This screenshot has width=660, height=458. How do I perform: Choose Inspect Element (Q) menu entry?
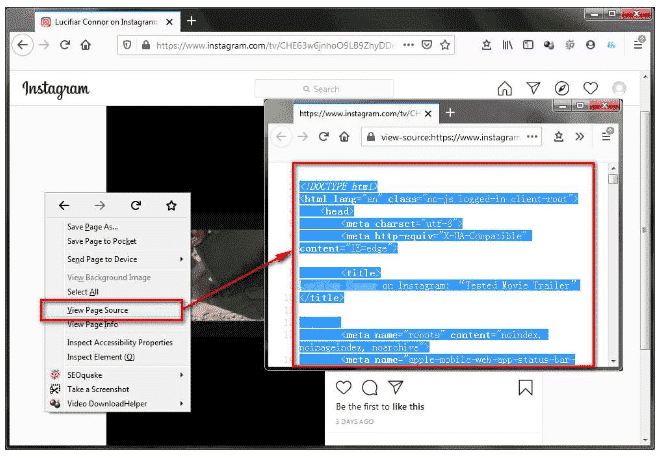118,357
